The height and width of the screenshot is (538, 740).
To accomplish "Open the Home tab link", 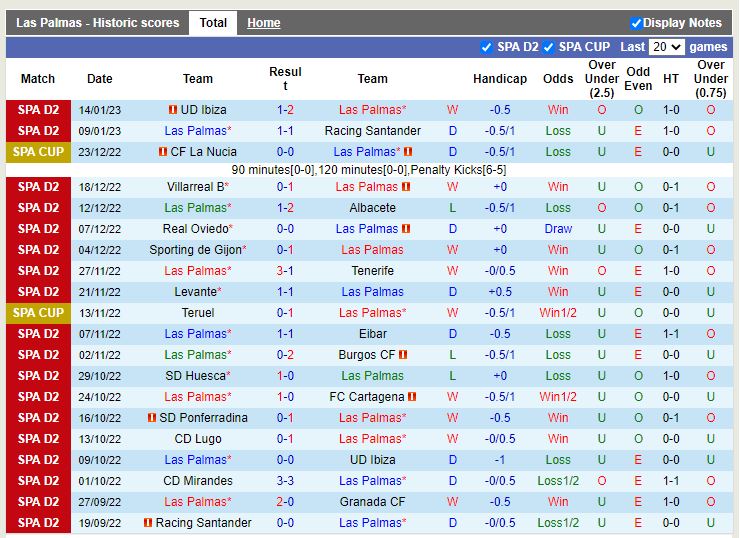I will [x=263, y=23].
